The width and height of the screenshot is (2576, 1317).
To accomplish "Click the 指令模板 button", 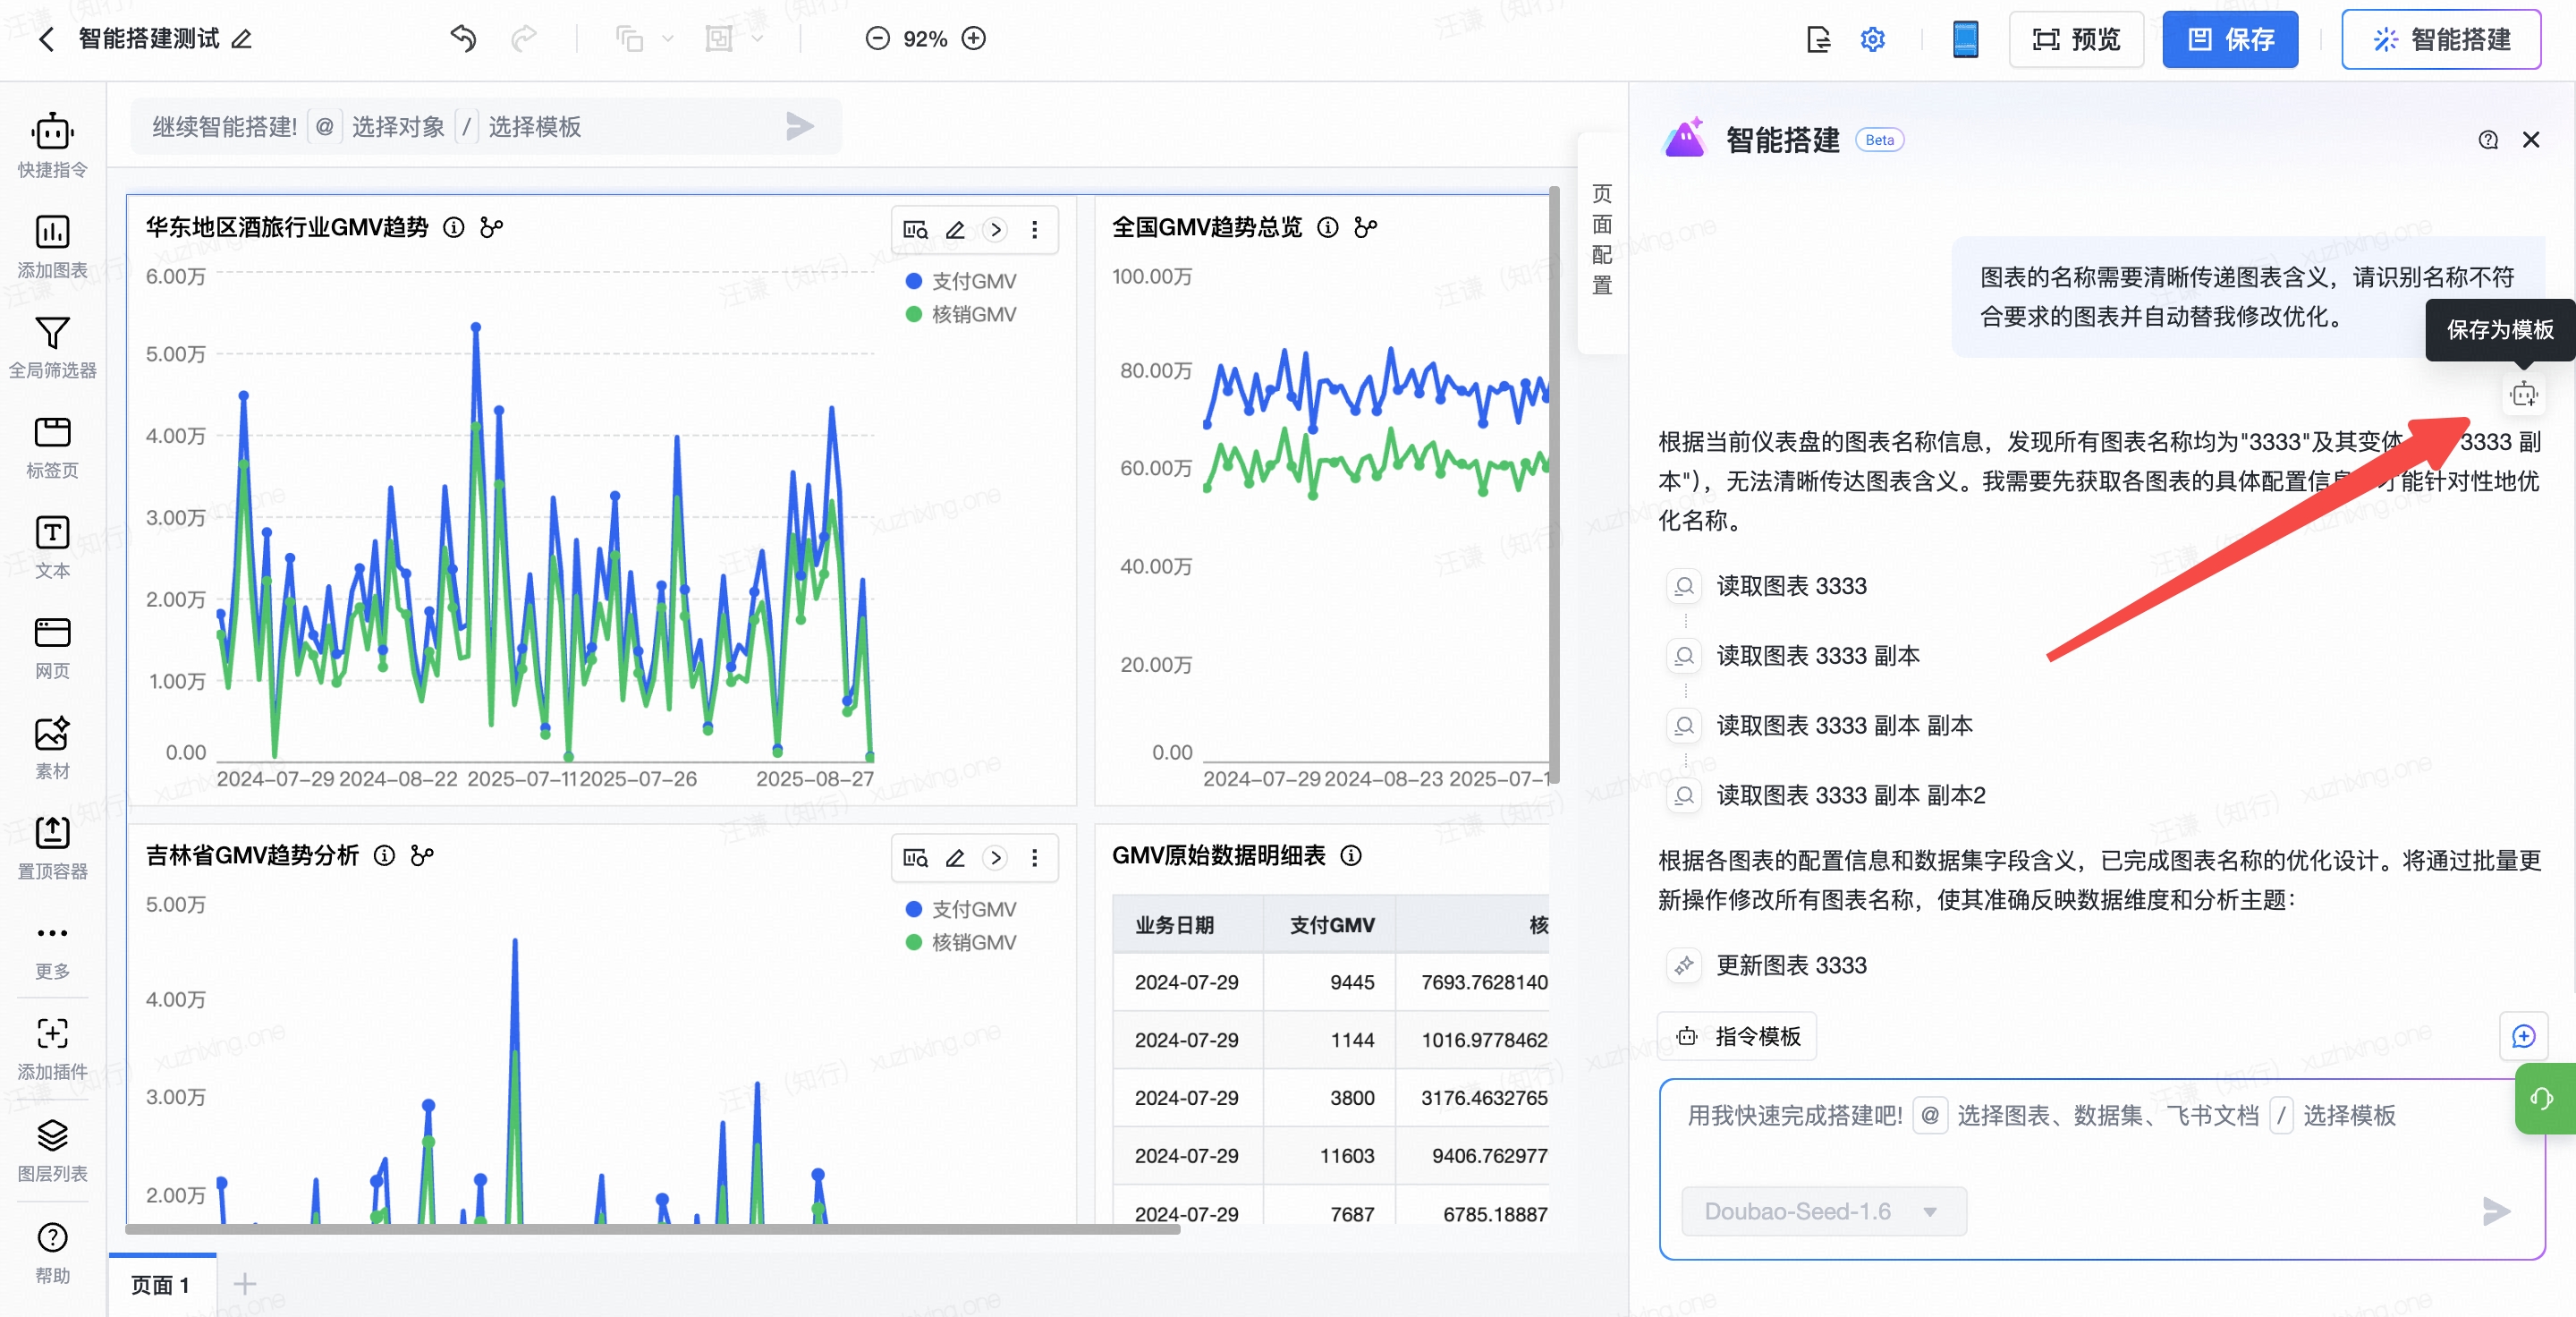I will pyautogui.click(x=1738, y=1036).
